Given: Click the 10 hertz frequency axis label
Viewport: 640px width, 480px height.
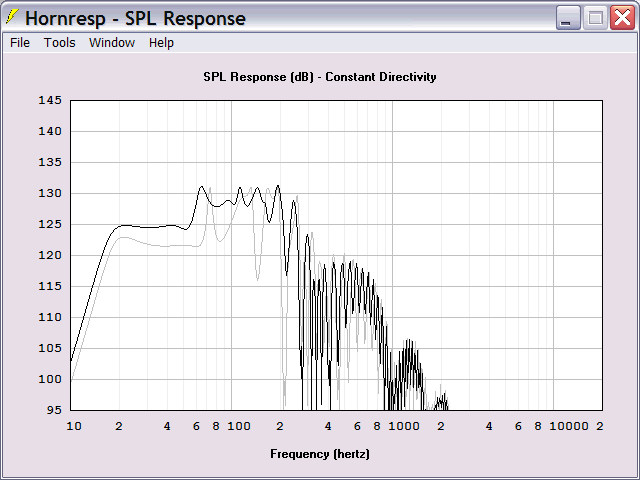Looking at the screenshot, I should [74, 426].
